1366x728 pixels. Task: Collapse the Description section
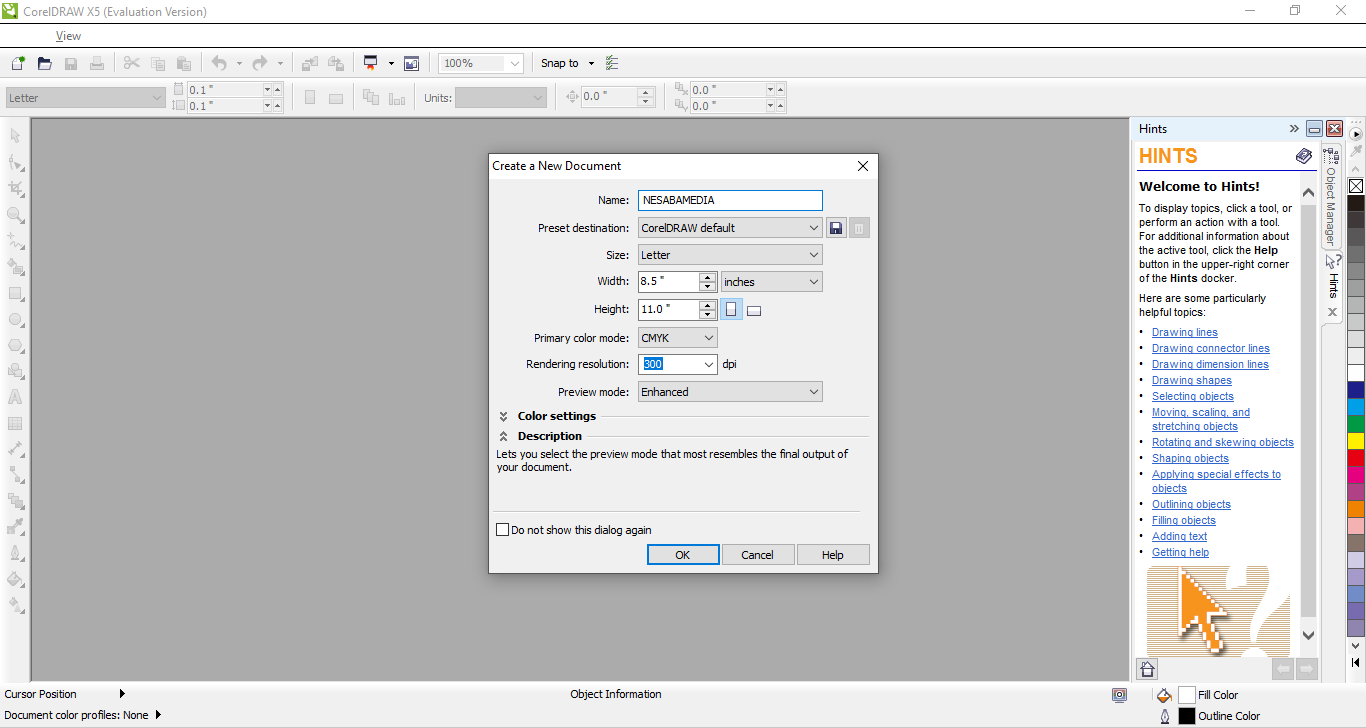click(503, 436)
